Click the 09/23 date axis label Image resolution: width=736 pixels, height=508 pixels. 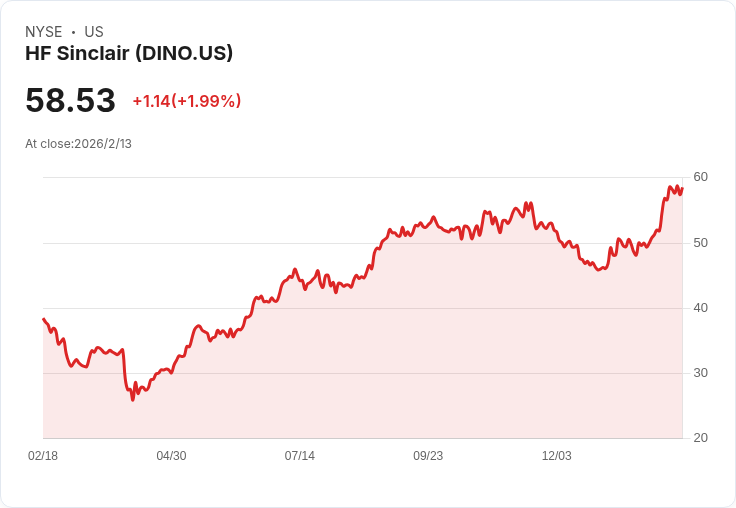[428, 456]
